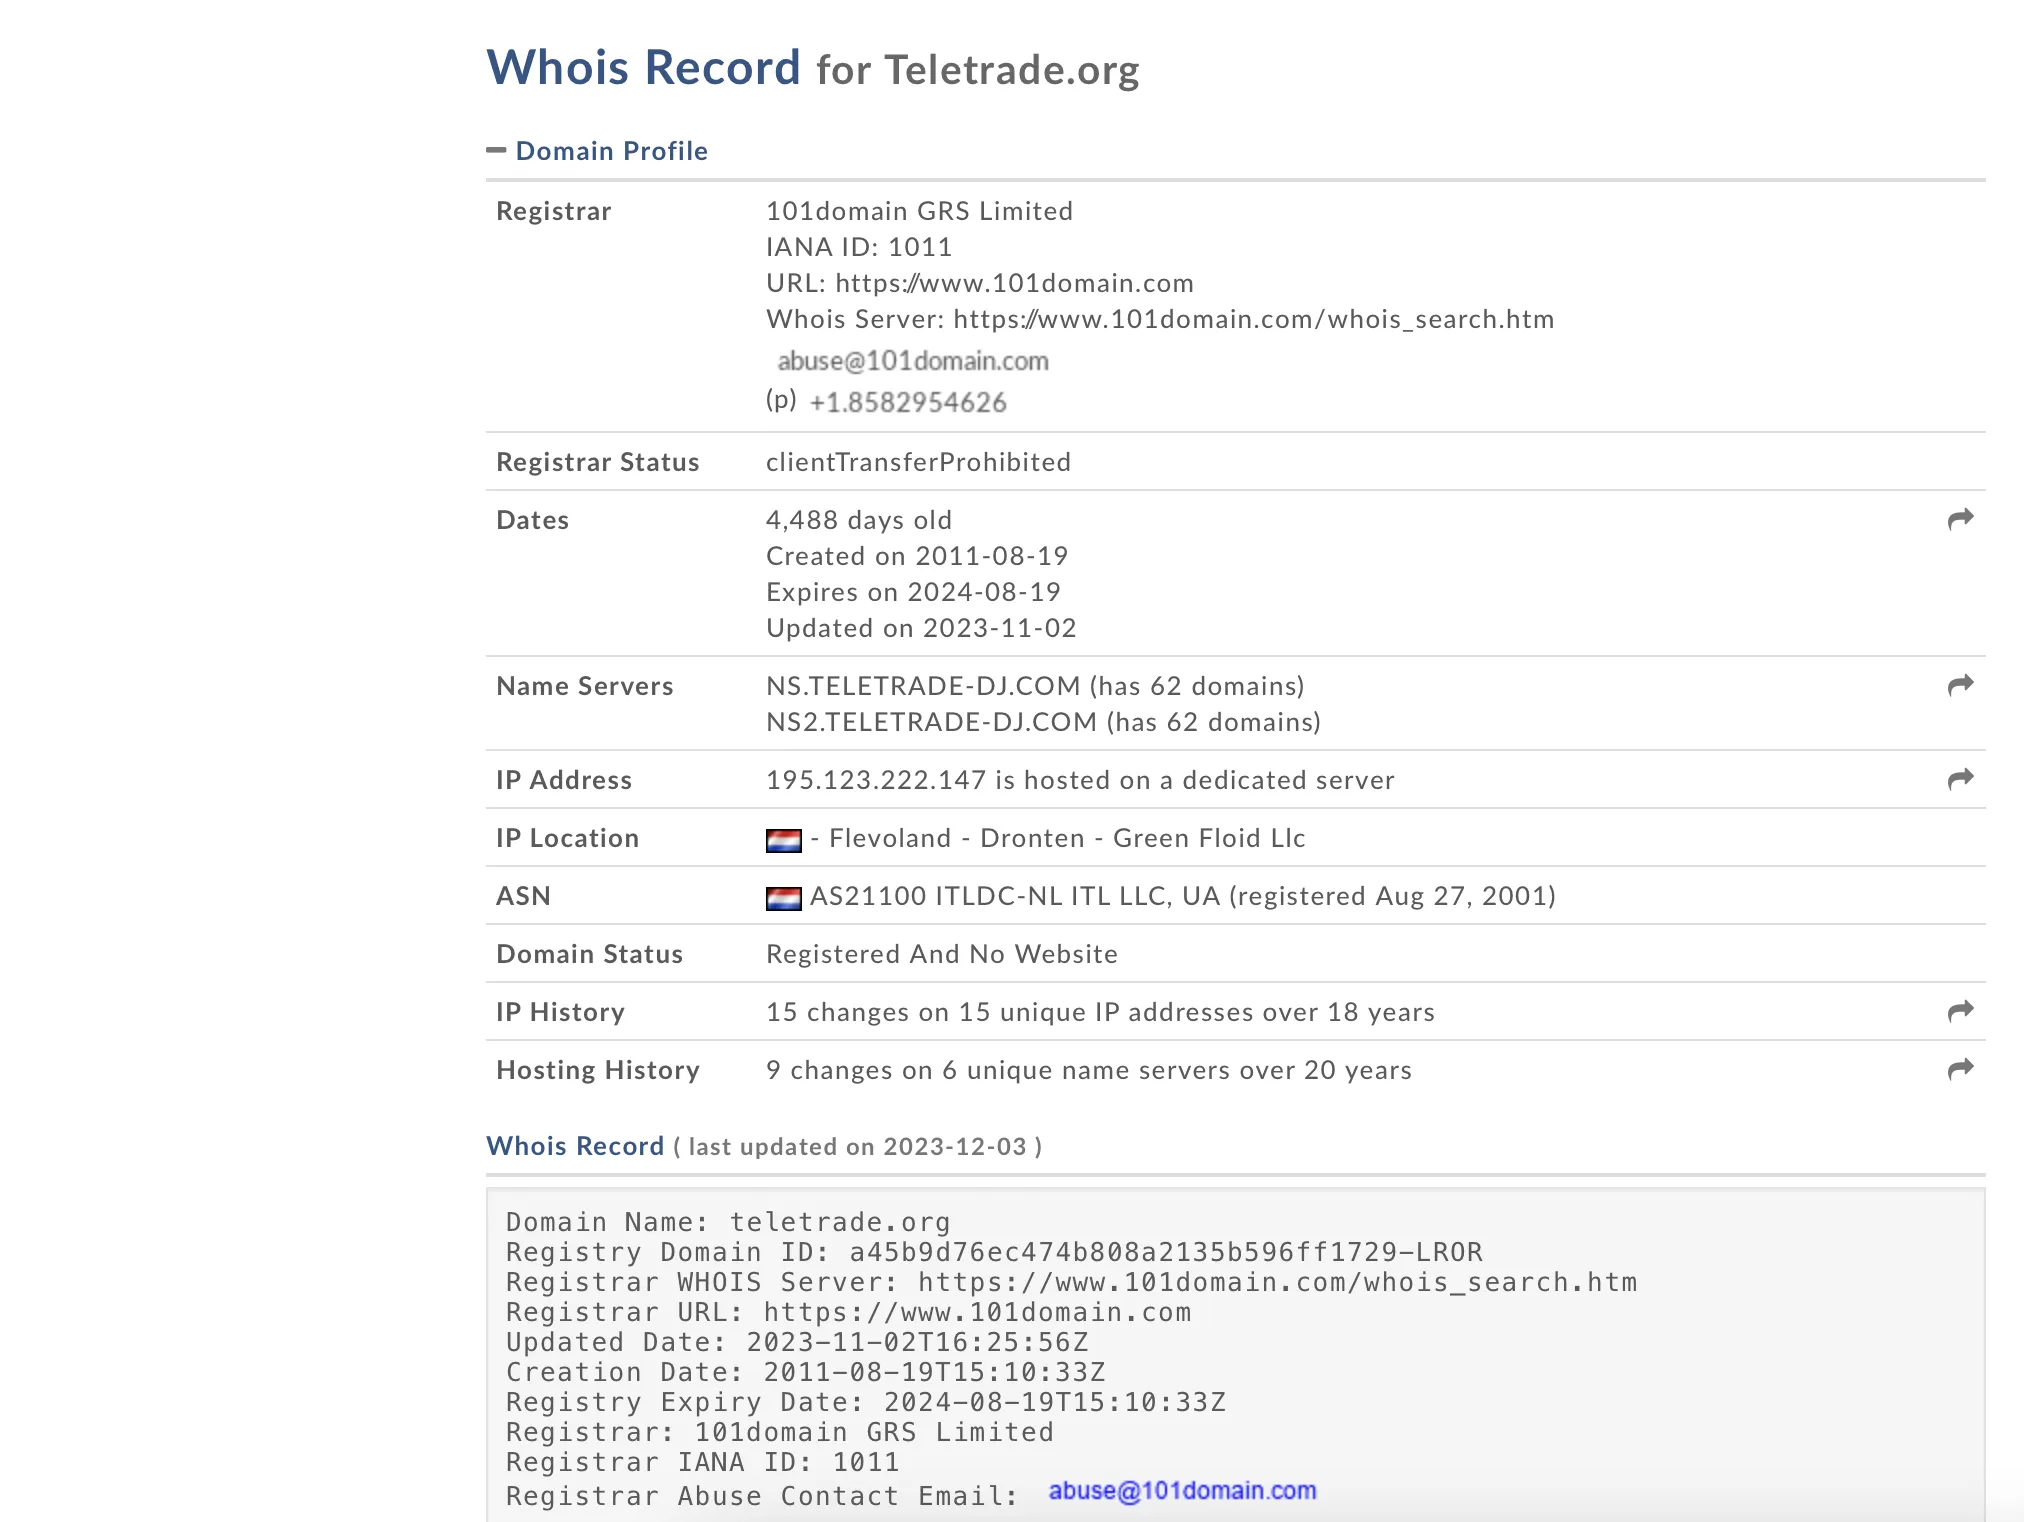Click 'IANA ID: 1011' text
Image resolution: width=2024 pixels, height=1522 pixels.
click(x=859, y=247)
